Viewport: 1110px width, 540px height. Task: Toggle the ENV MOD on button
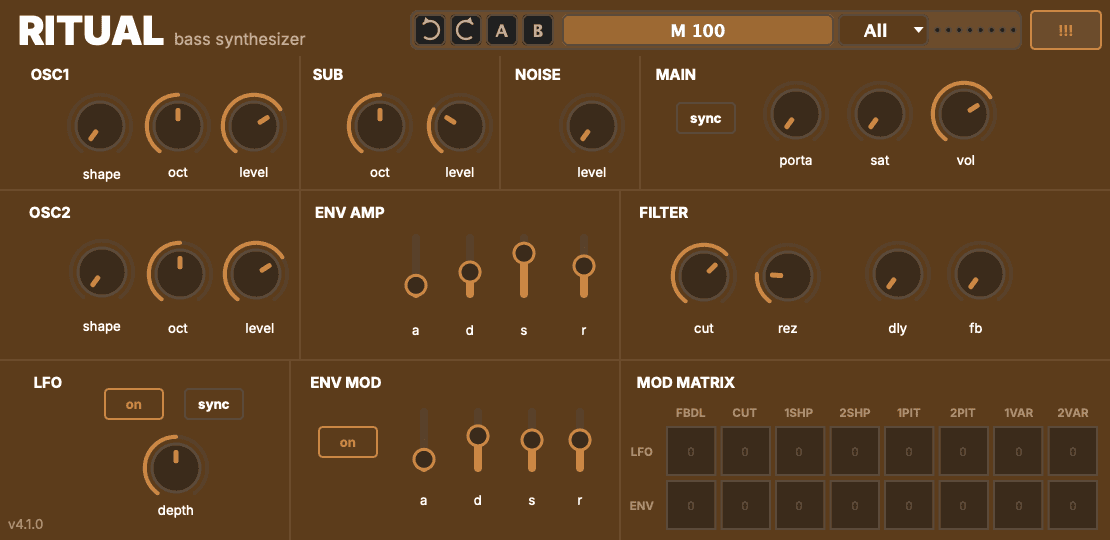coord(348,442)
